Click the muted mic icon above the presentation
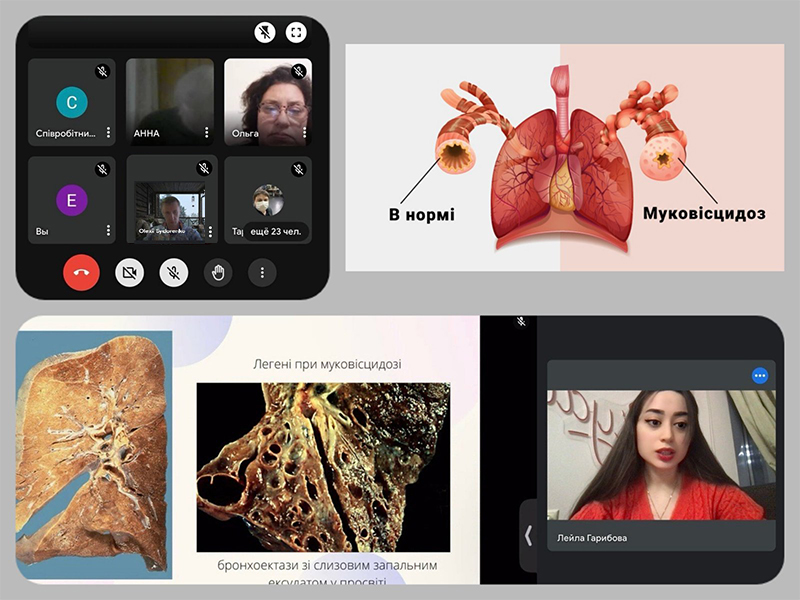This screenshot has width=800, height=600. (520, 322)
